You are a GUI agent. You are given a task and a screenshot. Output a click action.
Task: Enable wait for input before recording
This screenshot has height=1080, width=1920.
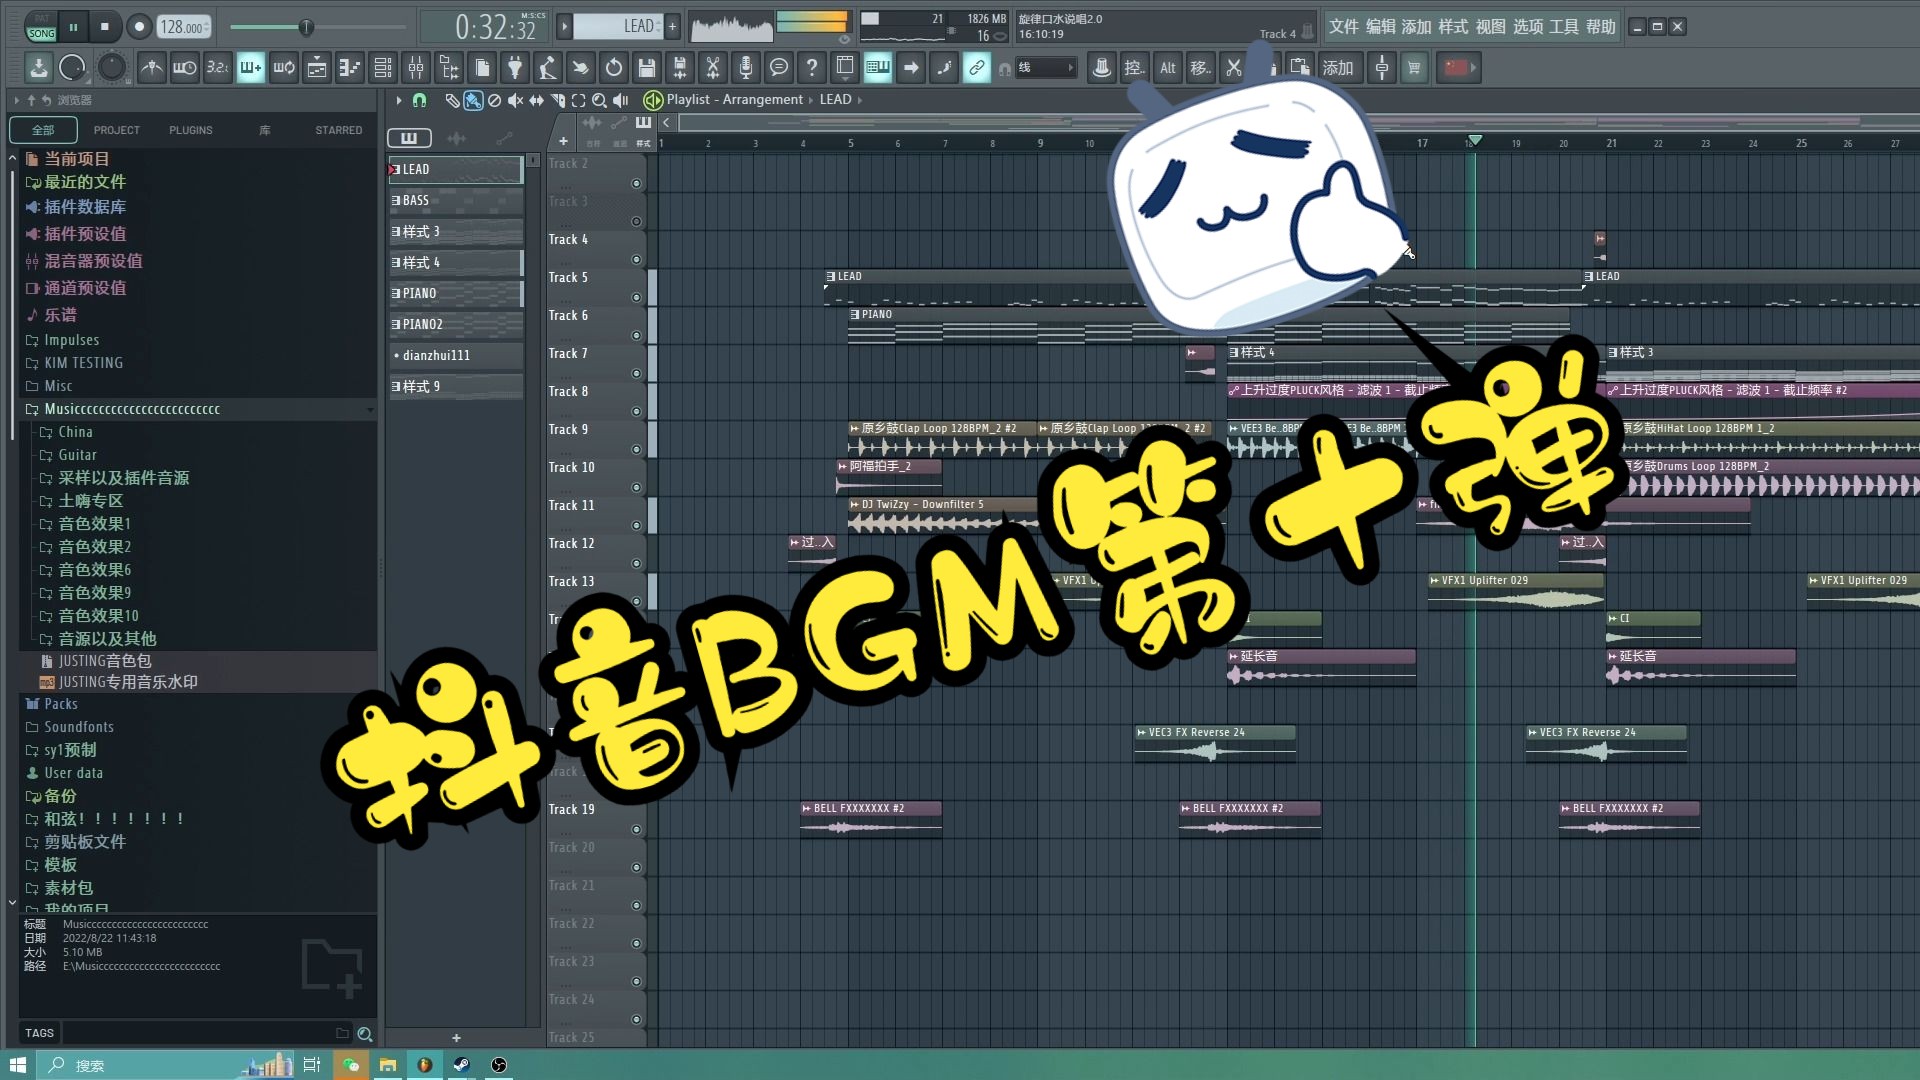click(x=185, y=68)
